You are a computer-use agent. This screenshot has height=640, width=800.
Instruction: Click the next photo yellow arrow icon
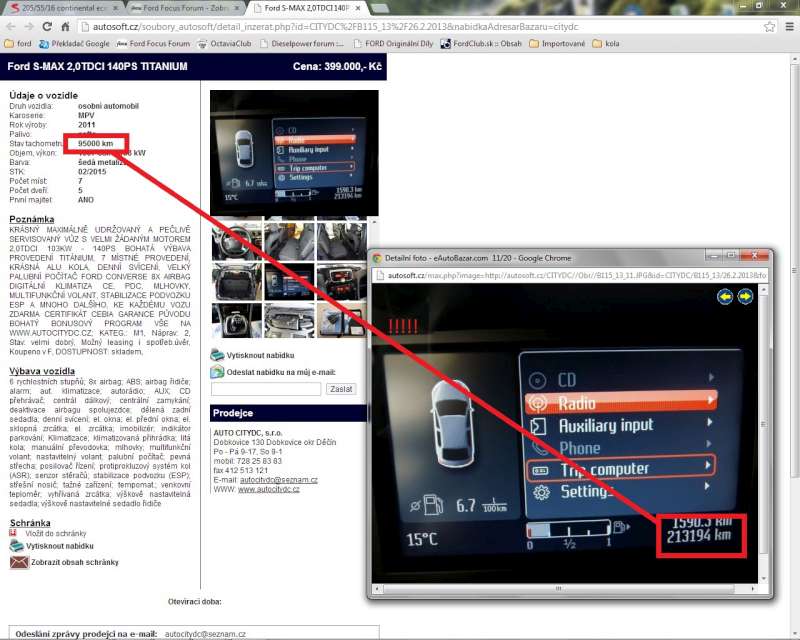click(744, 297)
